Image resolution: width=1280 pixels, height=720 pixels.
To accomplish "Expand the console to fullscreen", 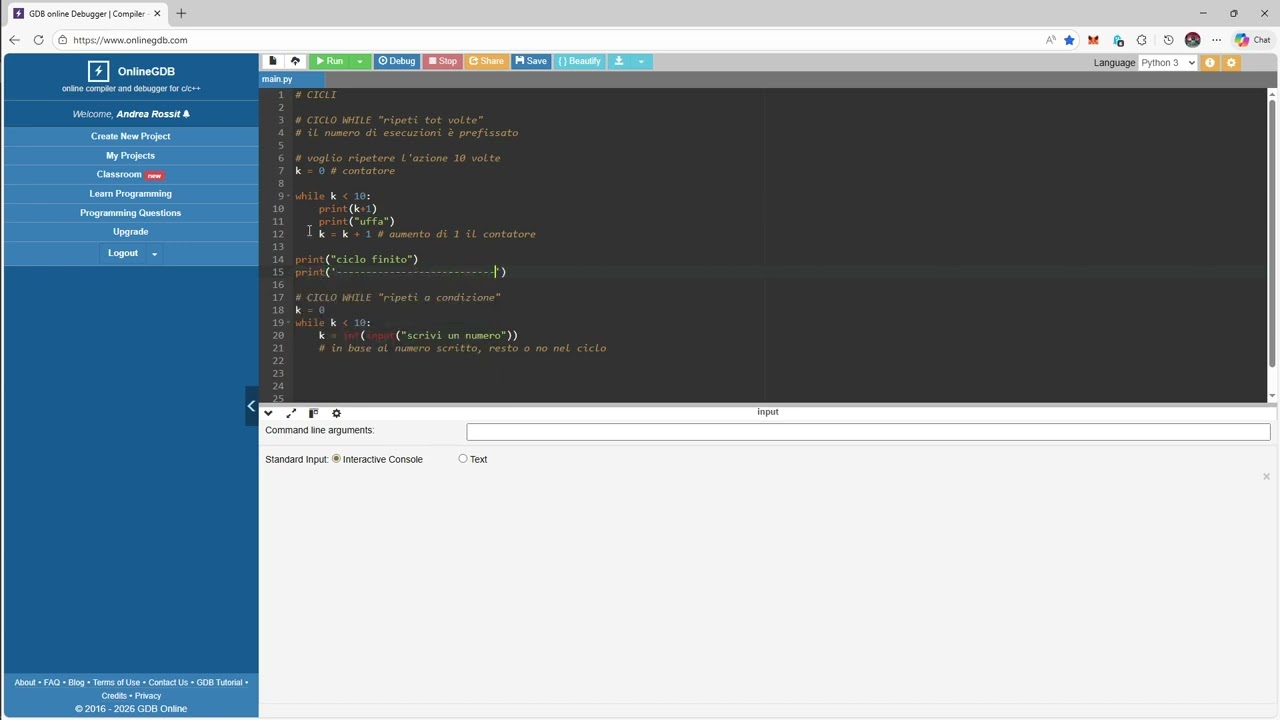I will point(291,413).
